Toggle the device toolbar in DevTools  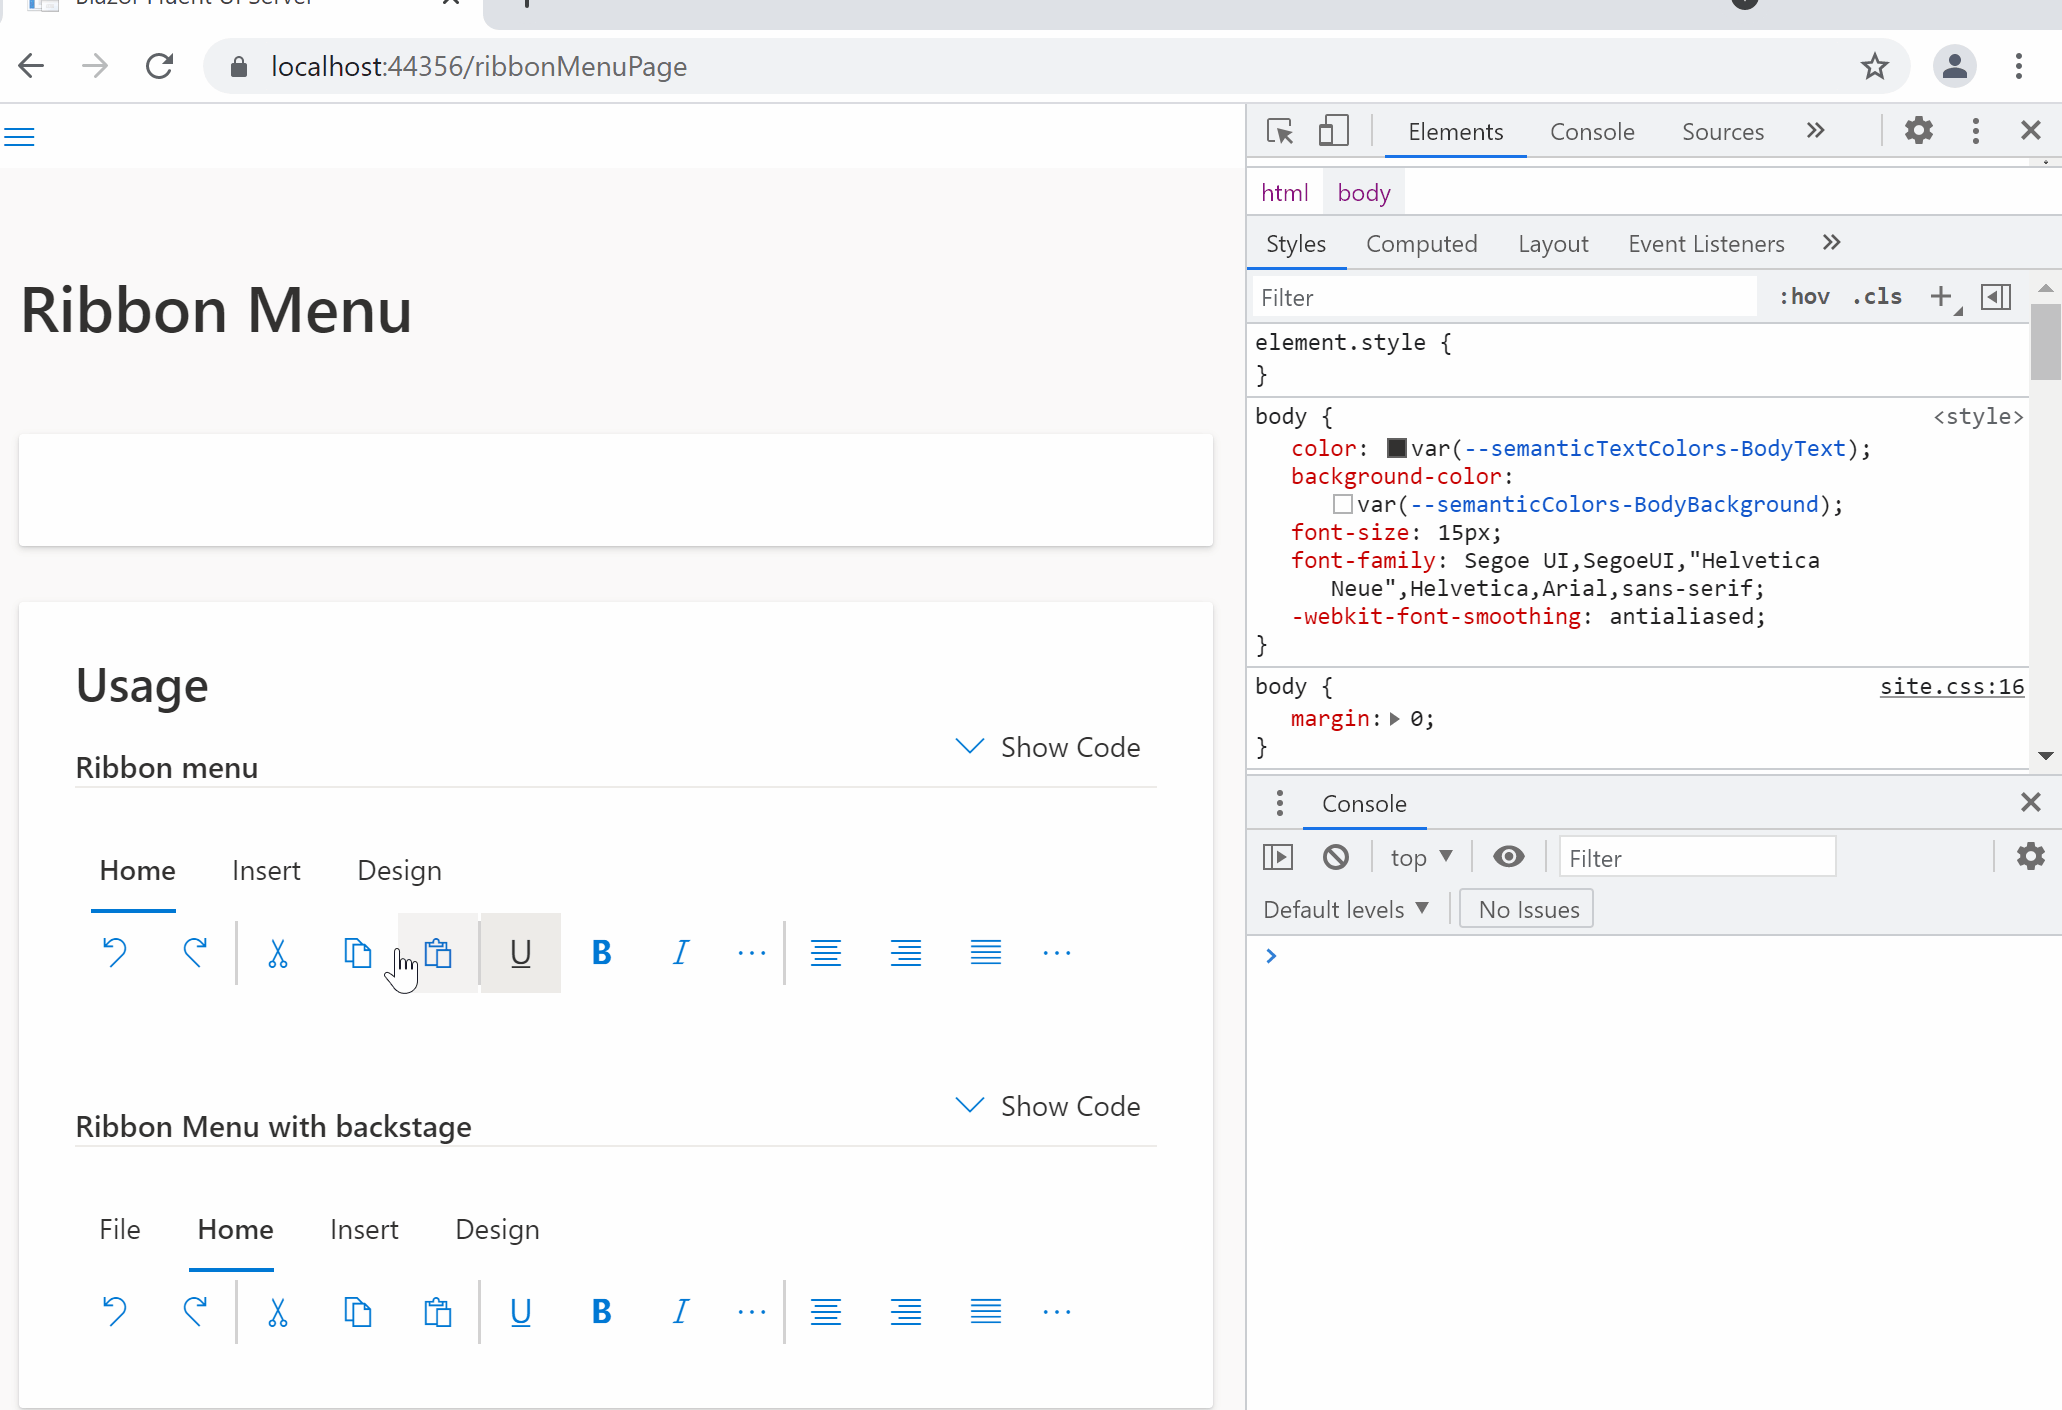pyautogui.click(x=1333, y=131)
